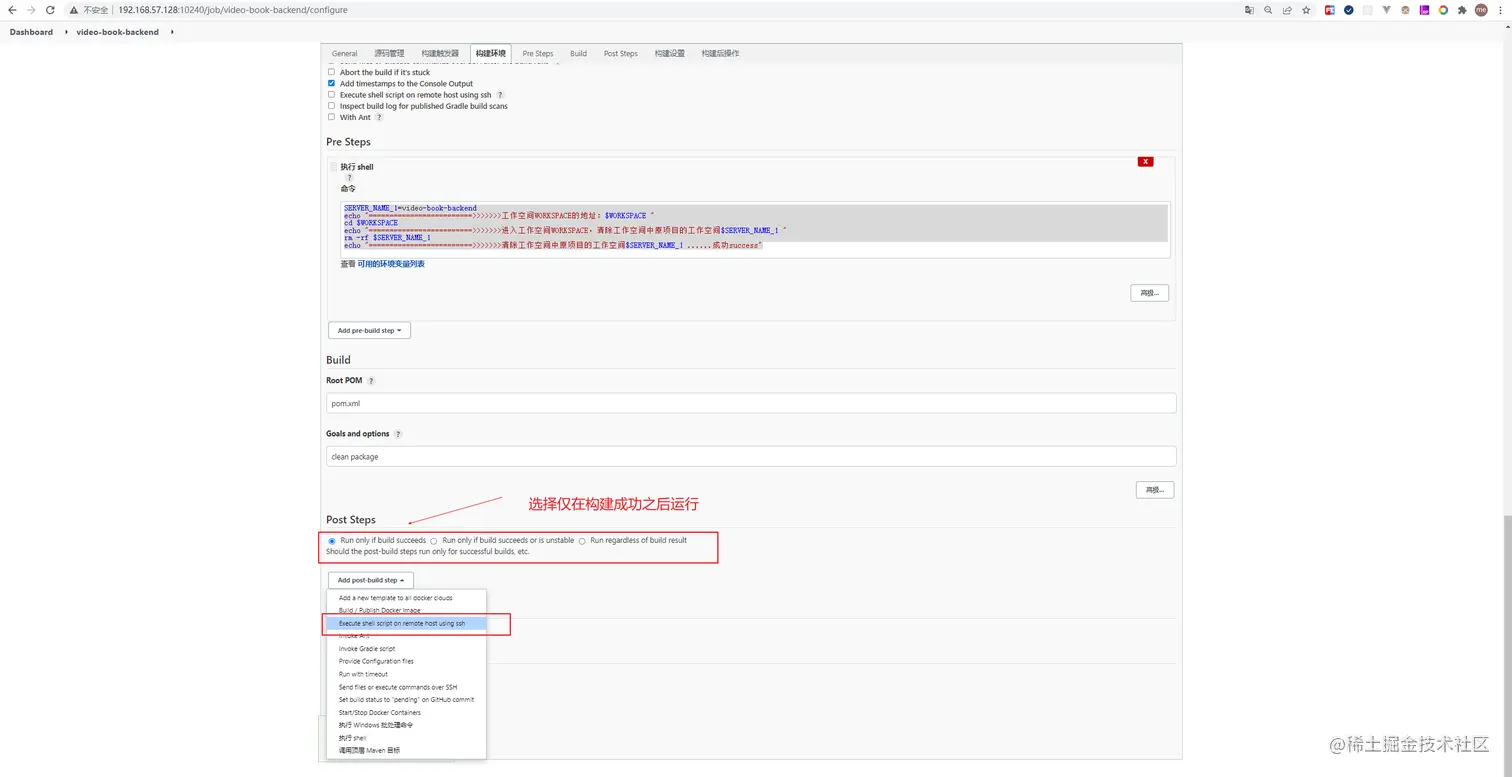The height and width of the screenshot is (777, 1512).
Task: Expand the Add pre-build step dropdown
Action: point(369,330)
